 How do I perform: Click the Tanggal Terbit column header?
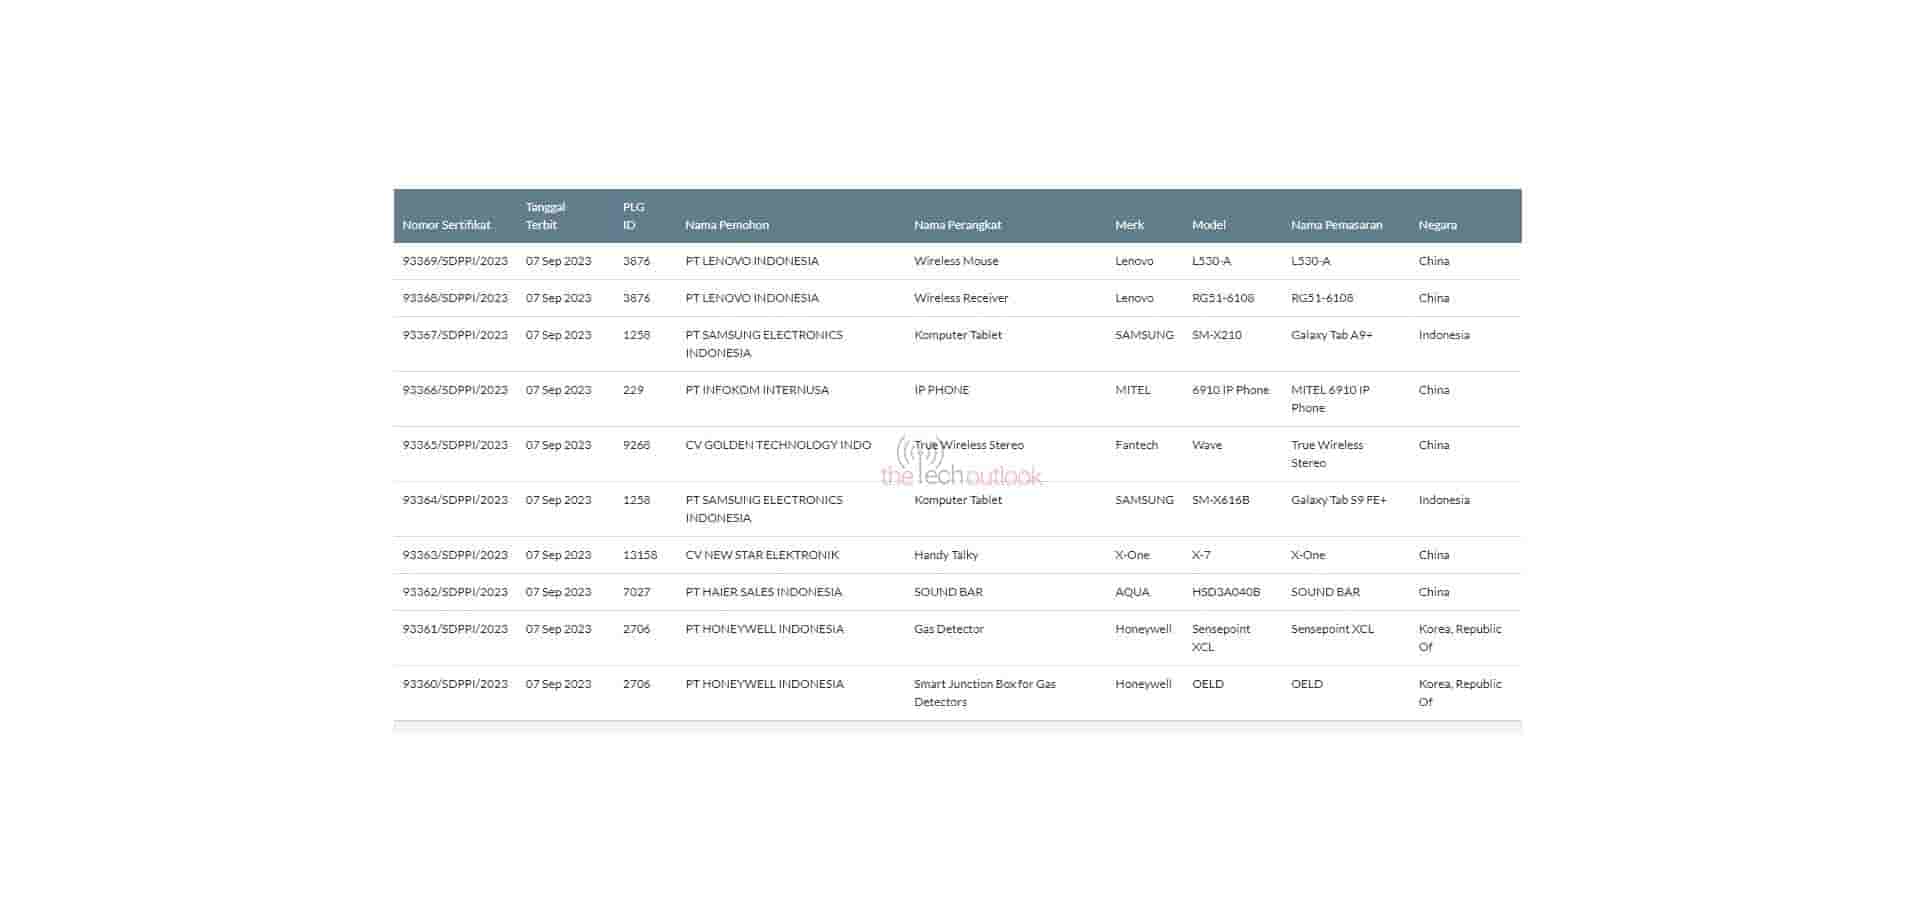click(545, 216)
